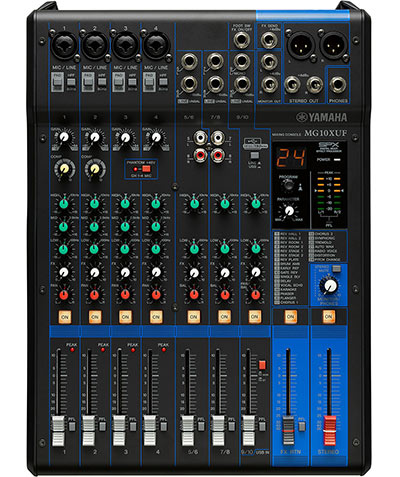Select the FOOT SW FX ON/OFF jack
This screenshot has height=477, width=400.
[241, 40]
